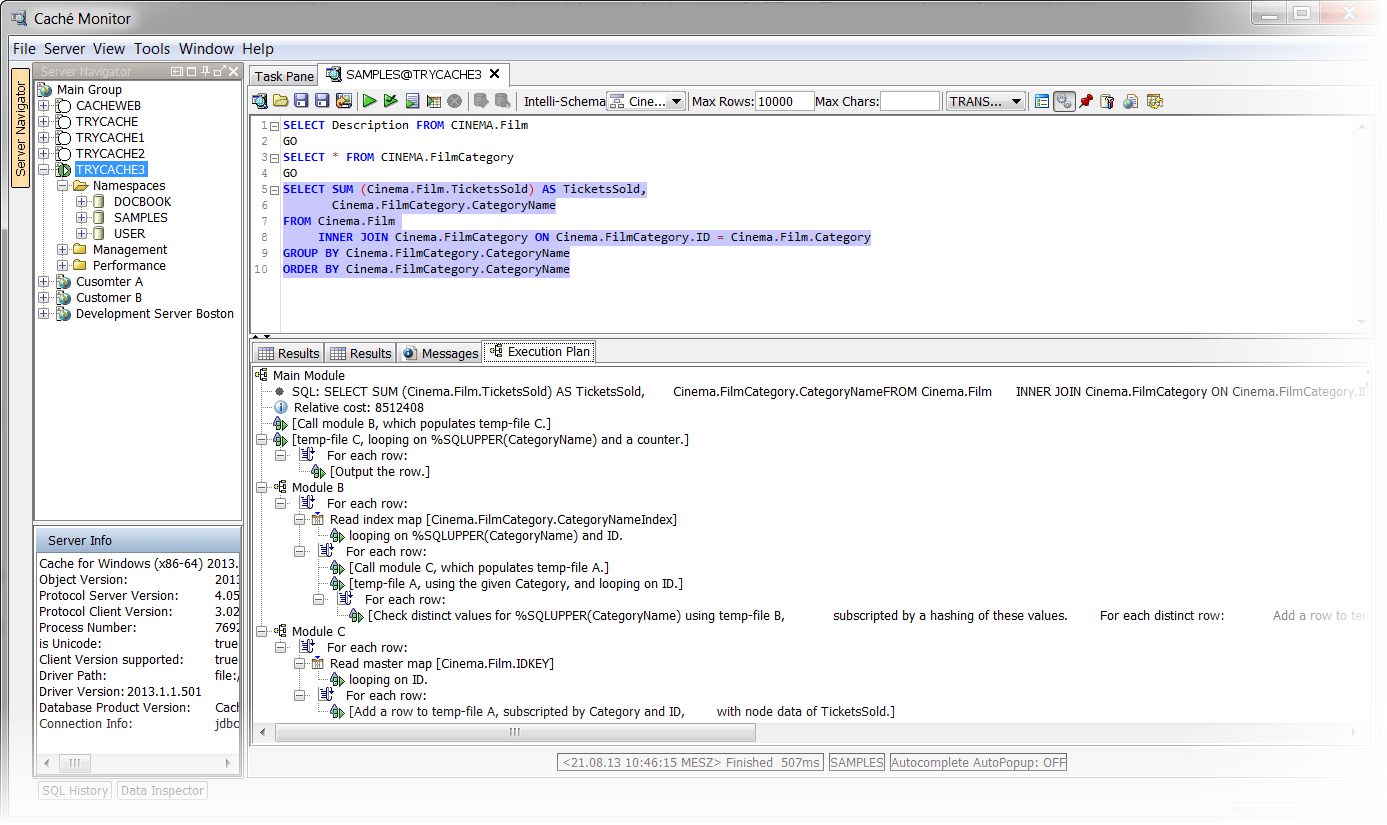Viewport: 1387px width, 825px height.
Task: Open the Tools menu
Action: click(152, 48)
